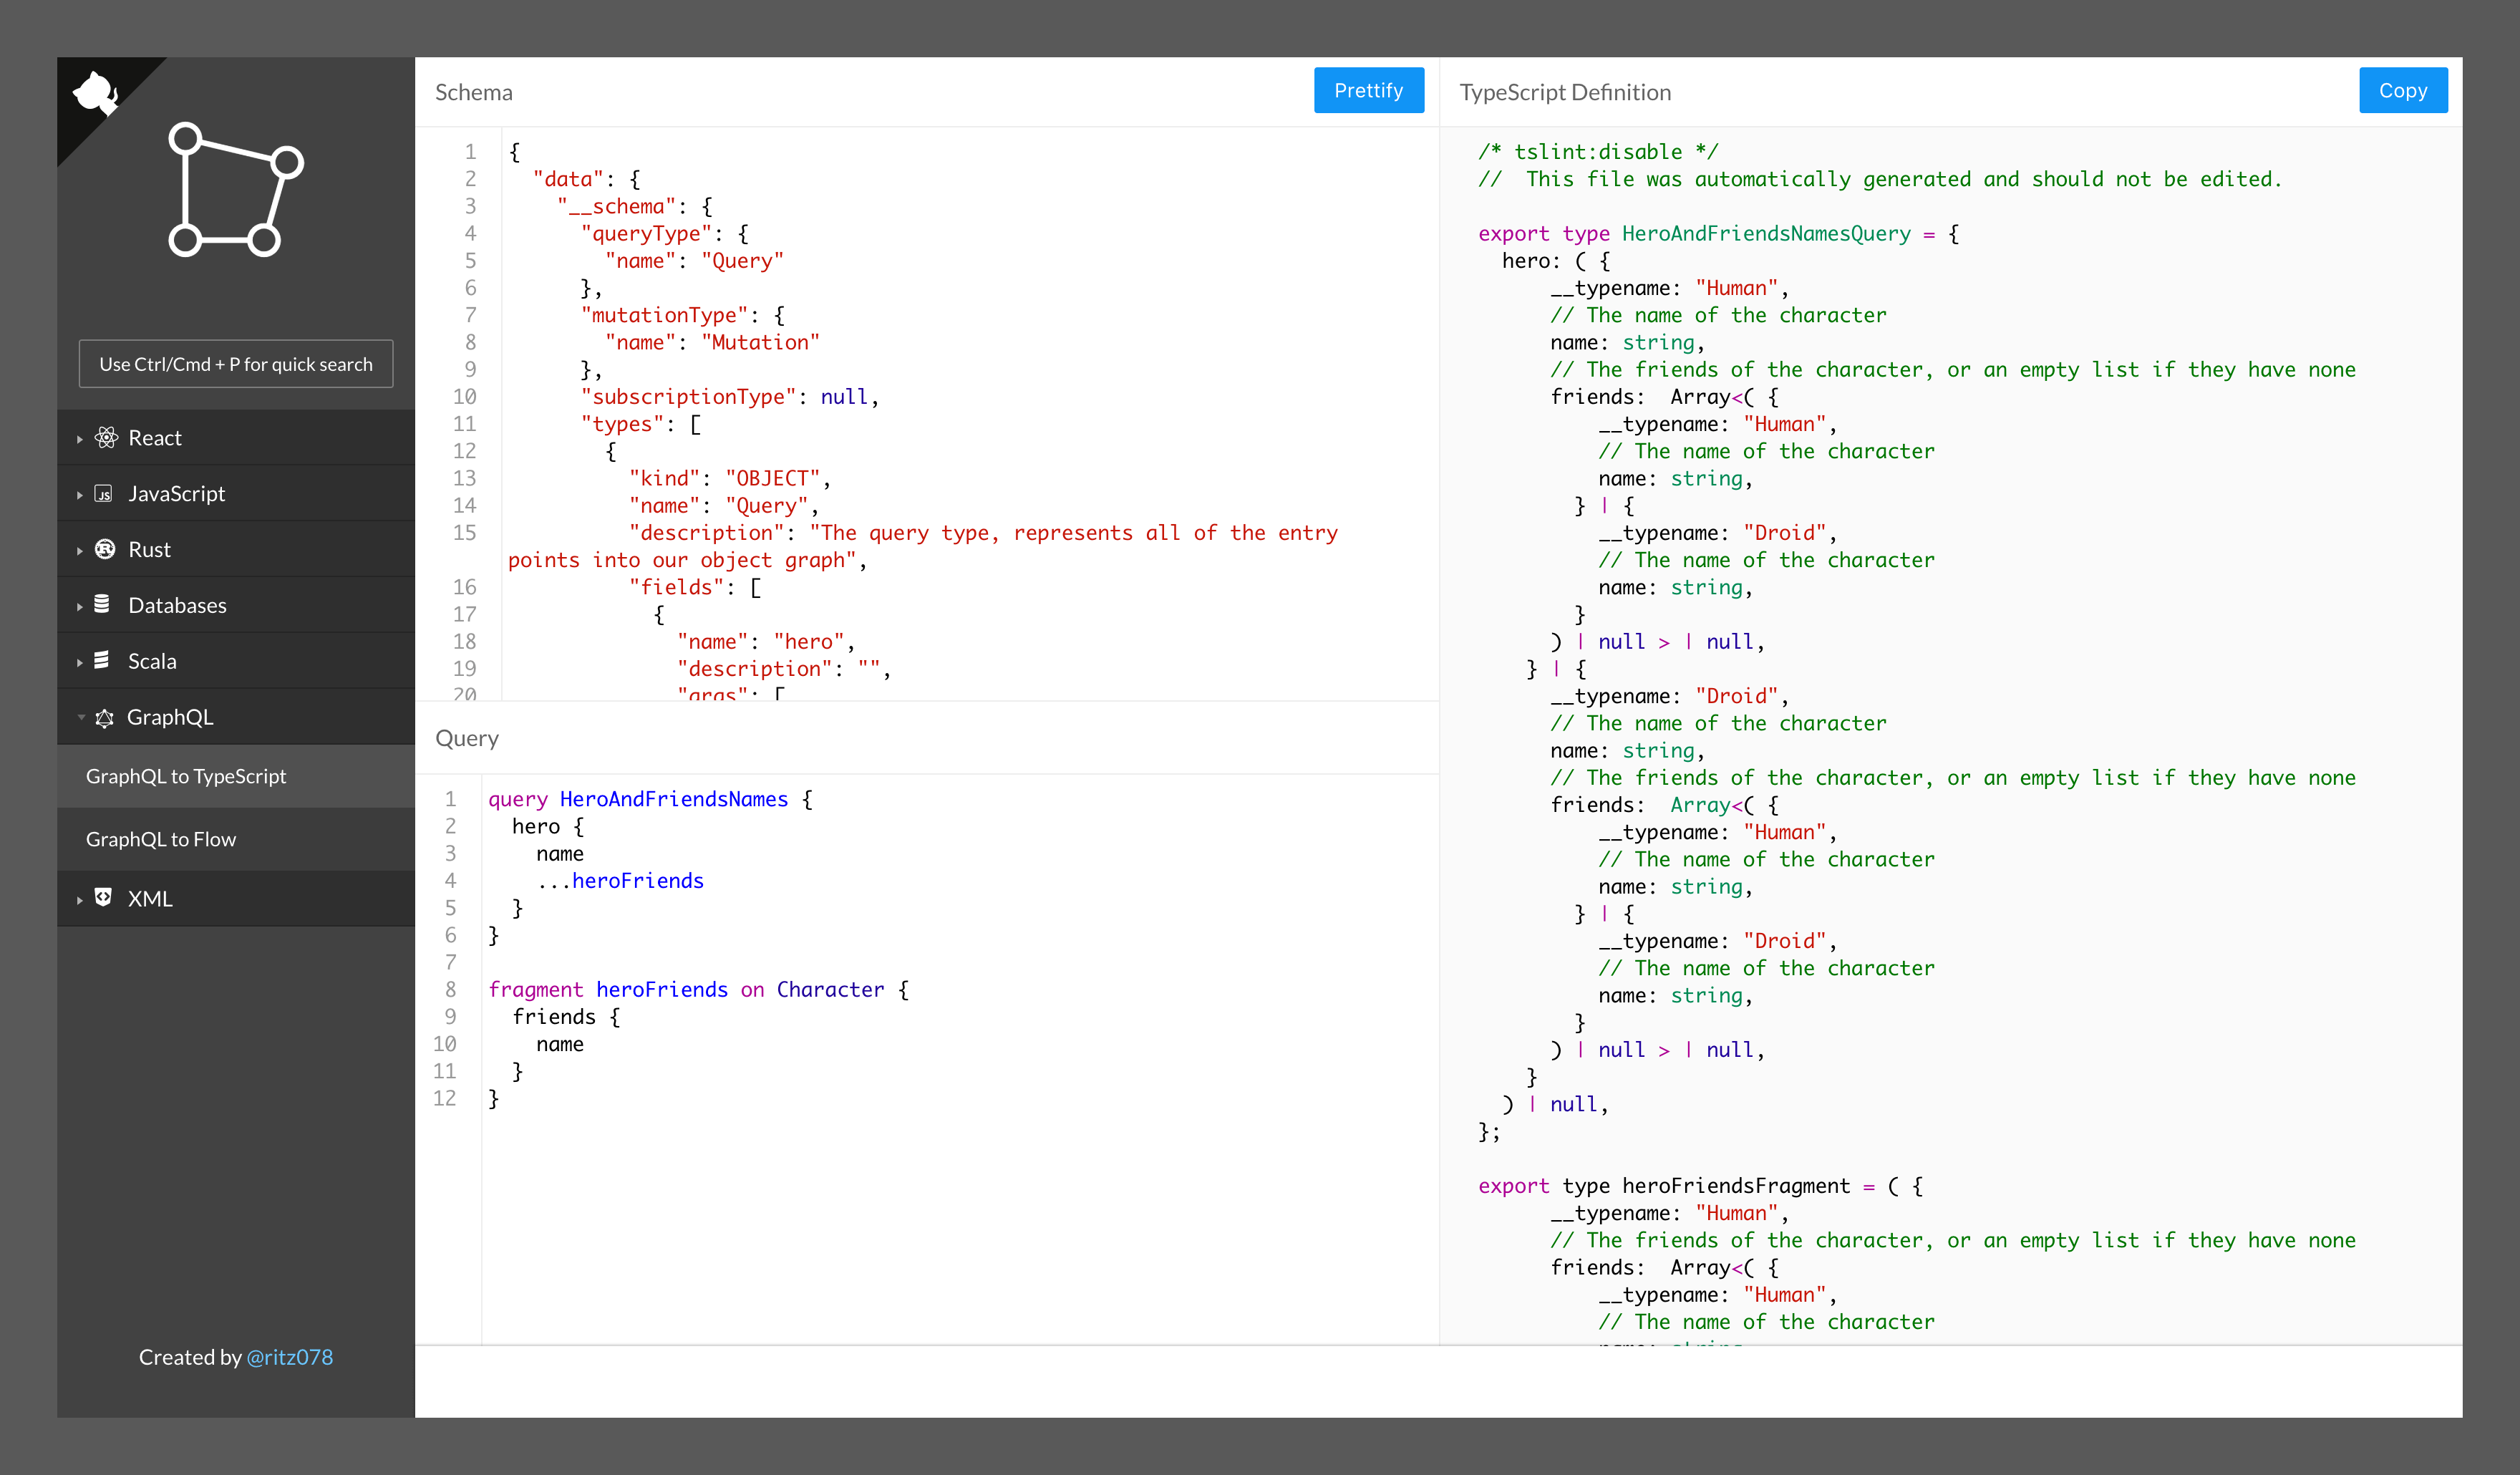
Task: Expand the React category arrow
Action: 80,439
